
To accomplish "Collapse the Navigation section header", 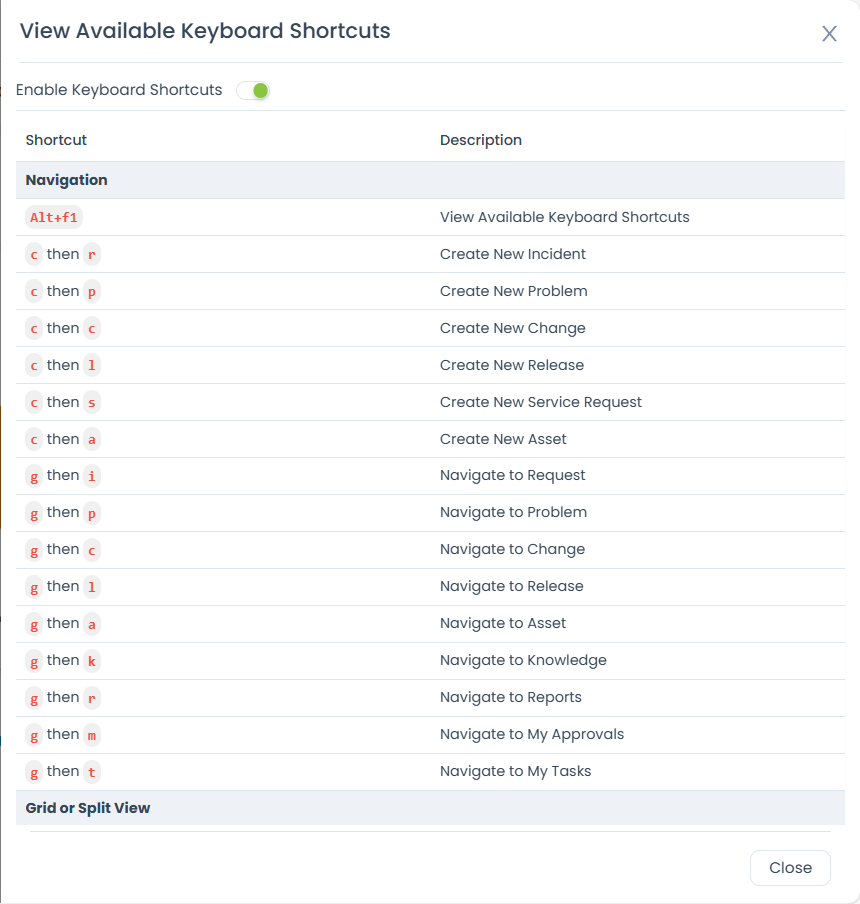I will pyautogui.click(x=66, y=180).
